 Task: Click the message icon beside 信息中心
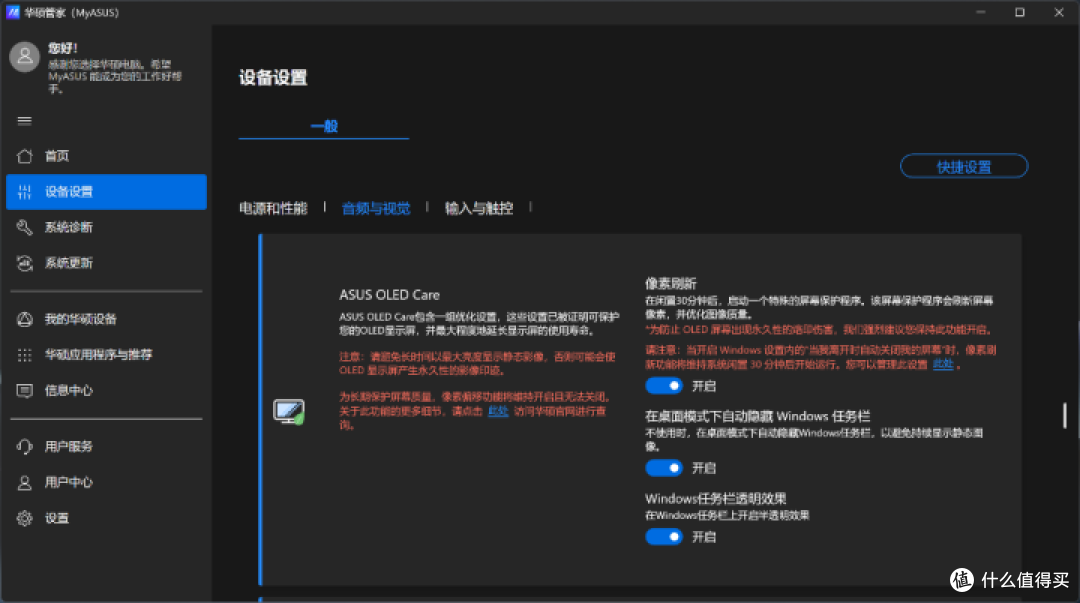[x=25, y=391]
